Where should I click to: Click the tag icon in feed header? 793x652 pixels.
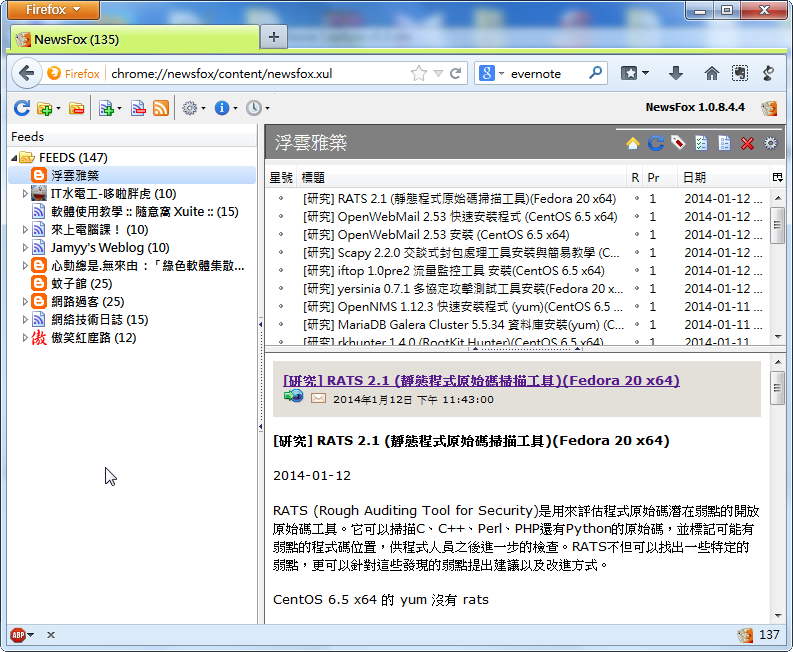(678, 143)
